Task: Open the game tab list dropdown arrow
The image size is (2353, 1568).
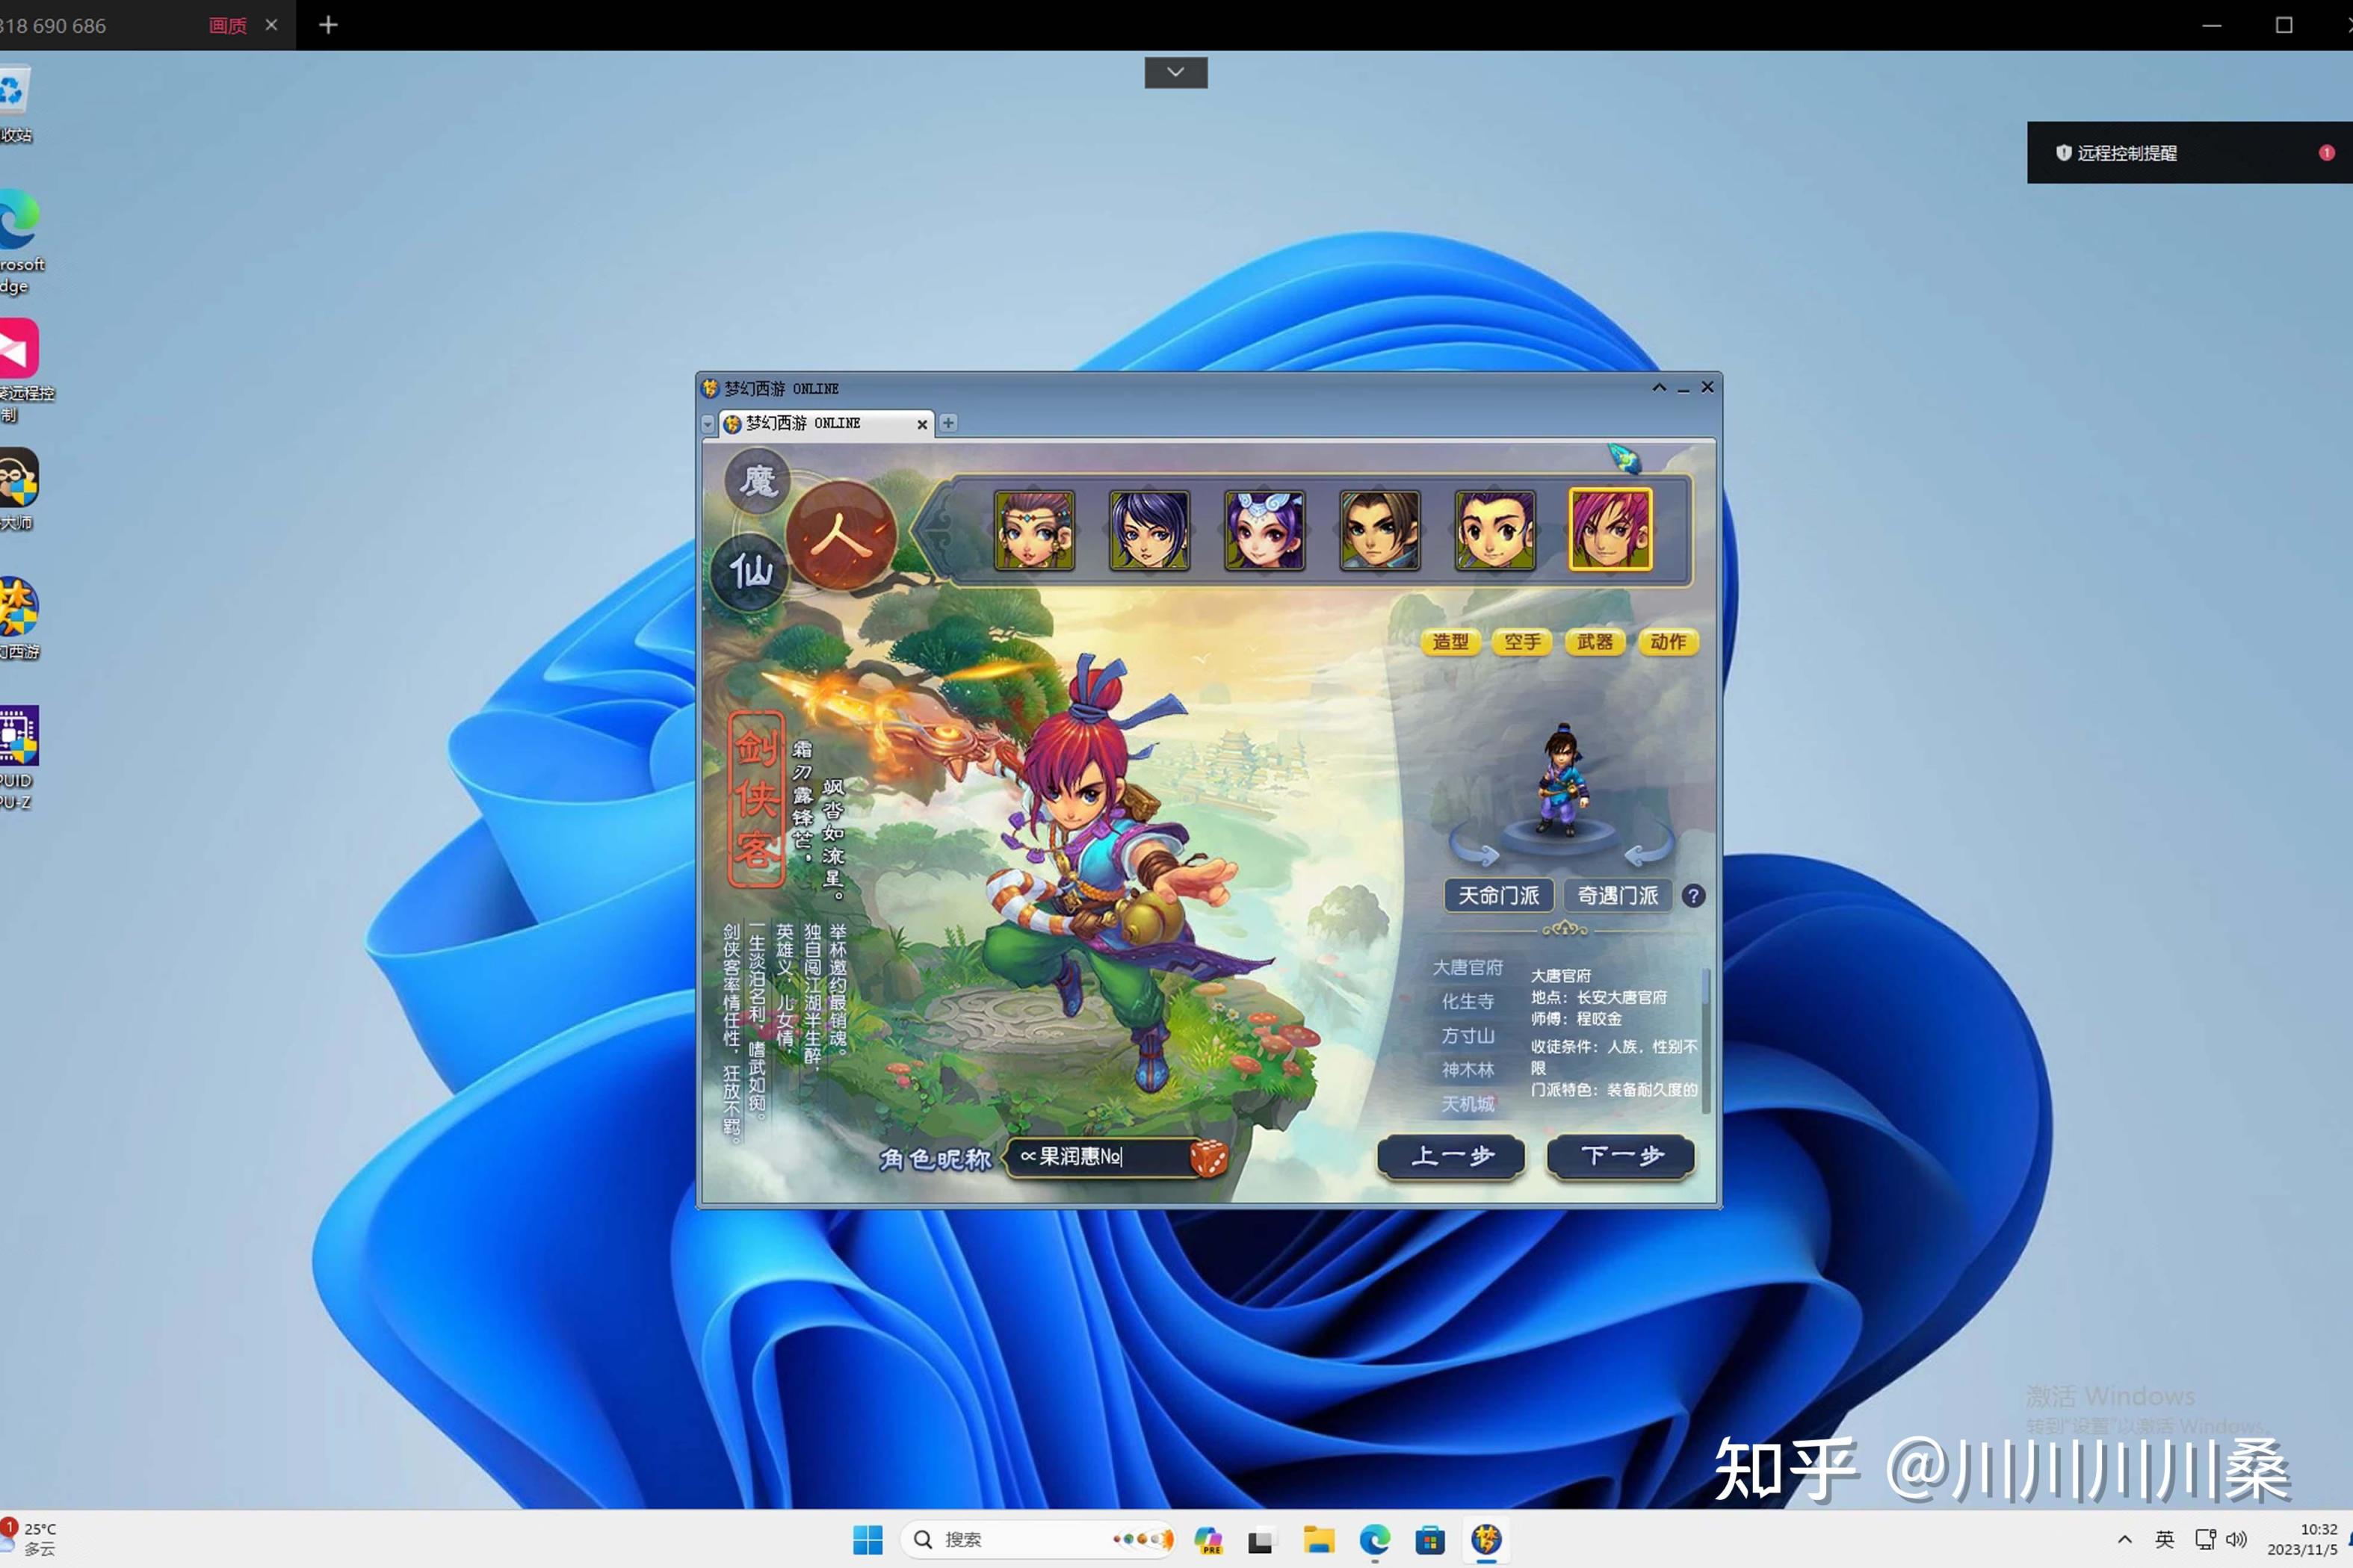Action: coord(708,424)
